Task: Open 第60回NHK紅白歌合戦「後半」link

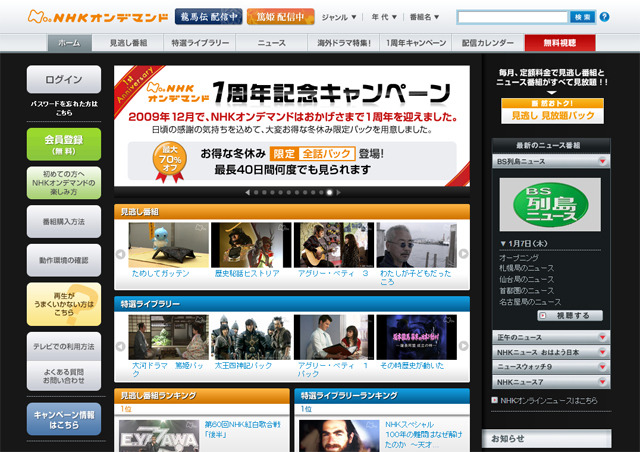Action: point(242,430)
